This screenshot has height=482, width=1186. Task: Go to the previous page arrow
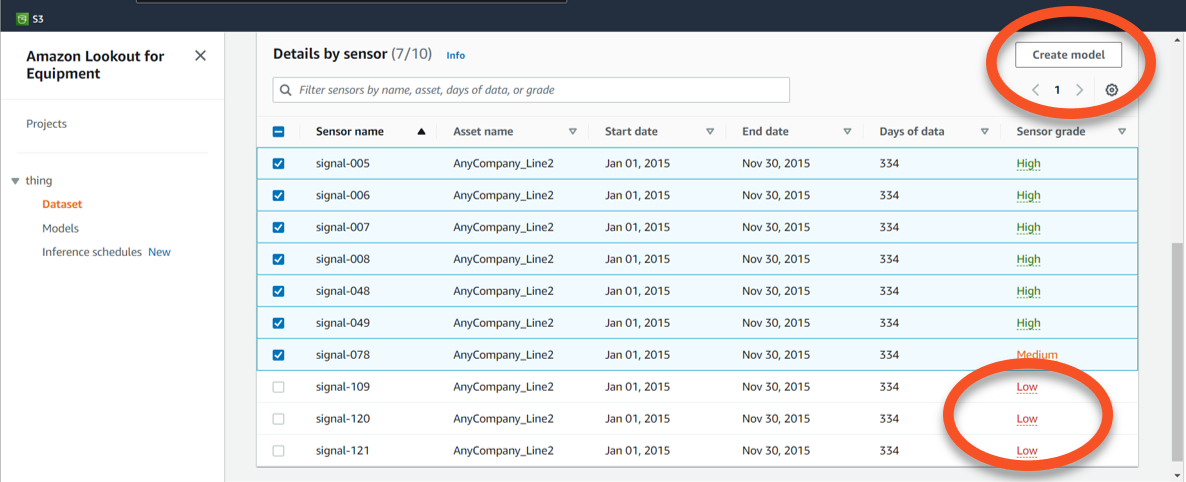point(1035,90)
